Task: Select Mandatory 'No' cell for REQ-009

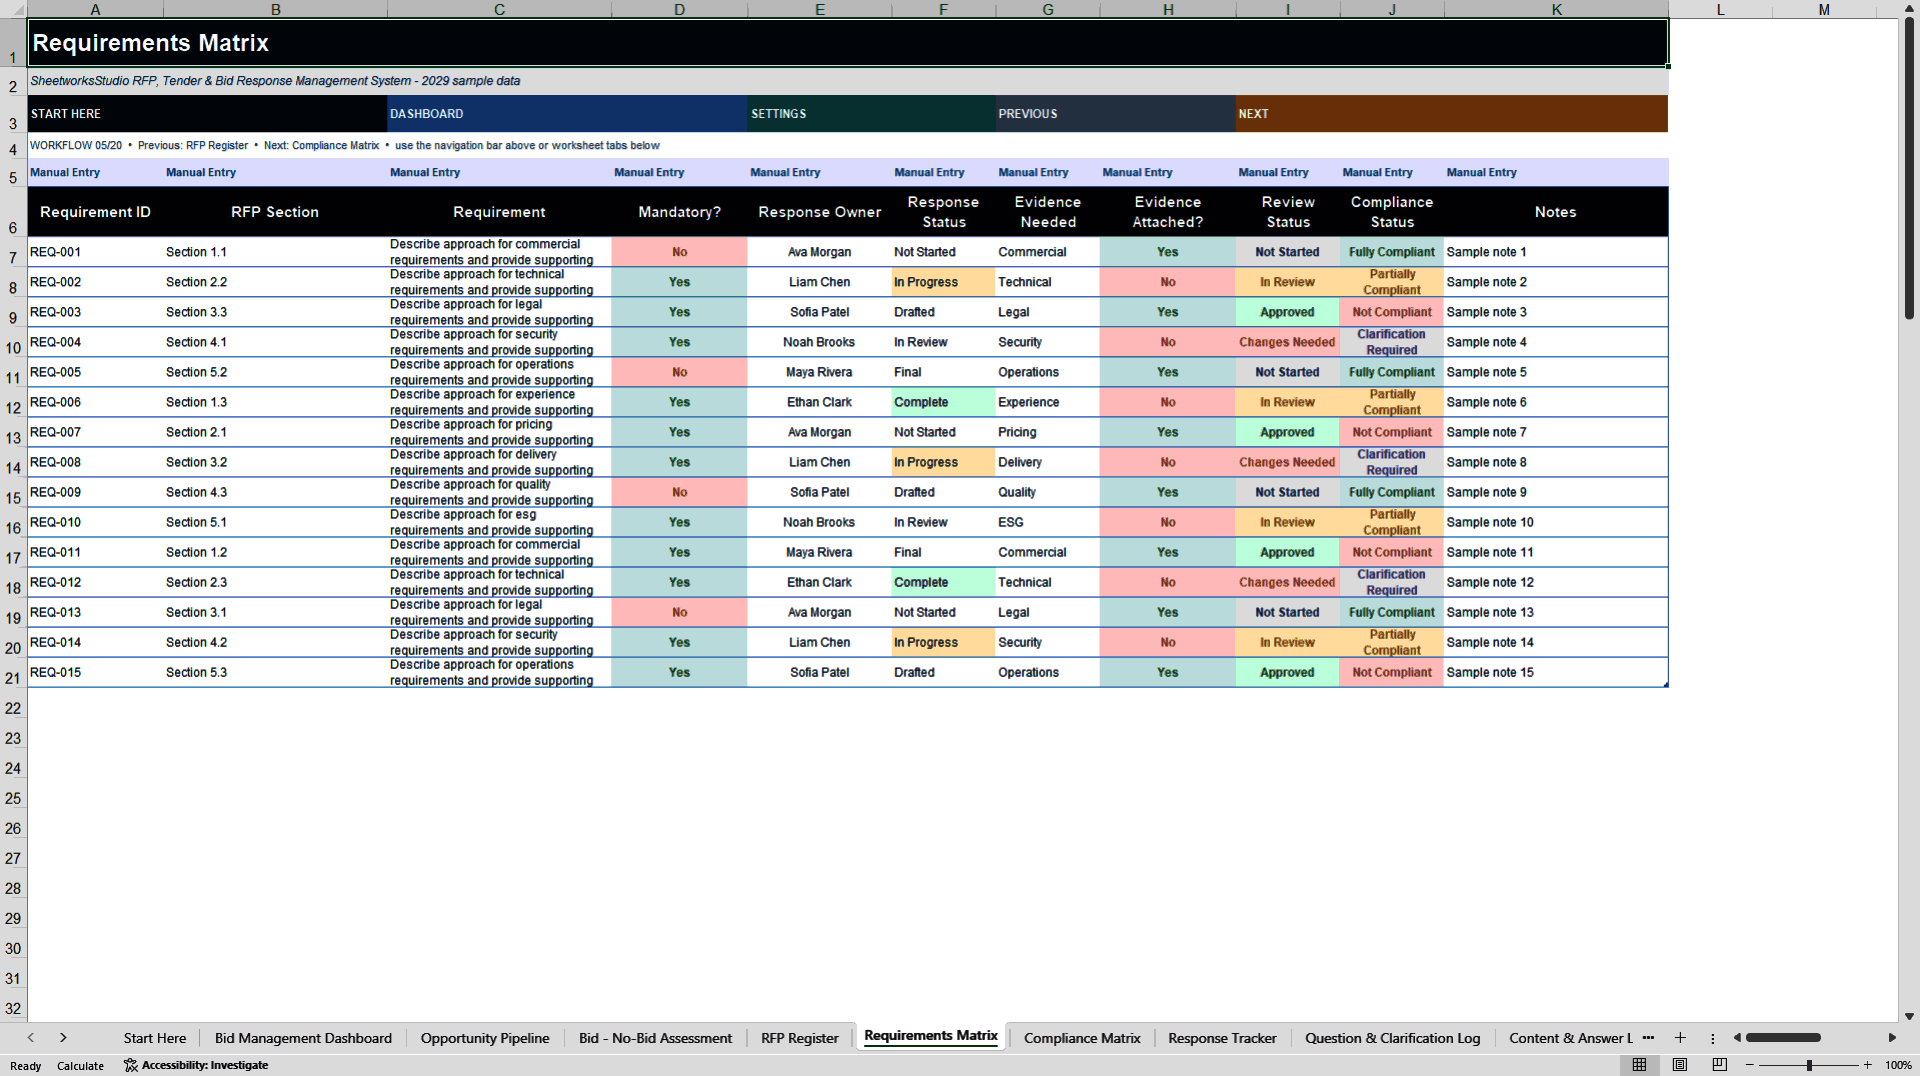Action: pyautogui.click(x=679, y=492)
